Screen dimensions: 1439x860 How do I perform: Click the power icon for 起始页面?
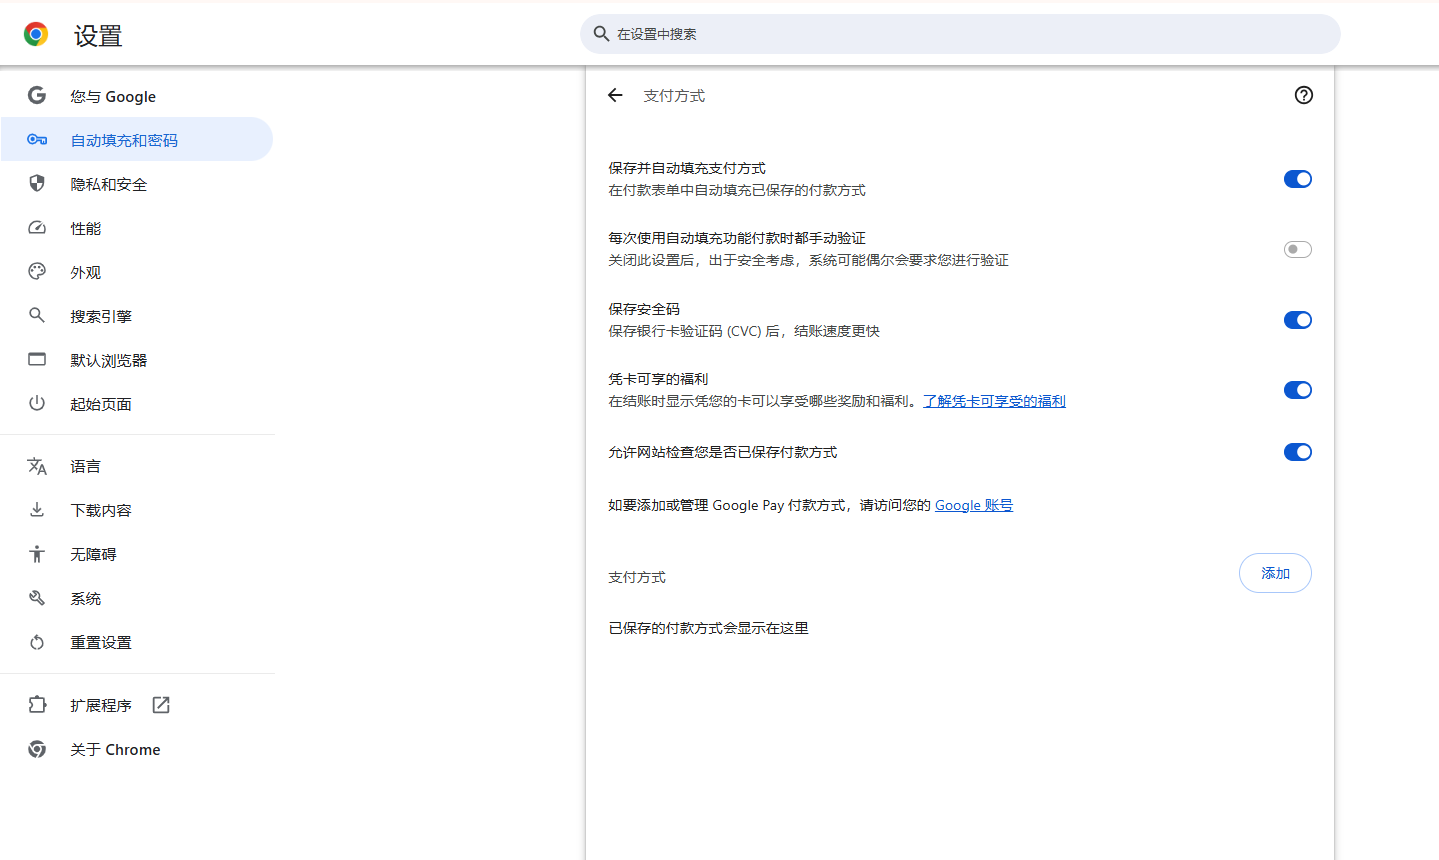(x=37, y=404)
